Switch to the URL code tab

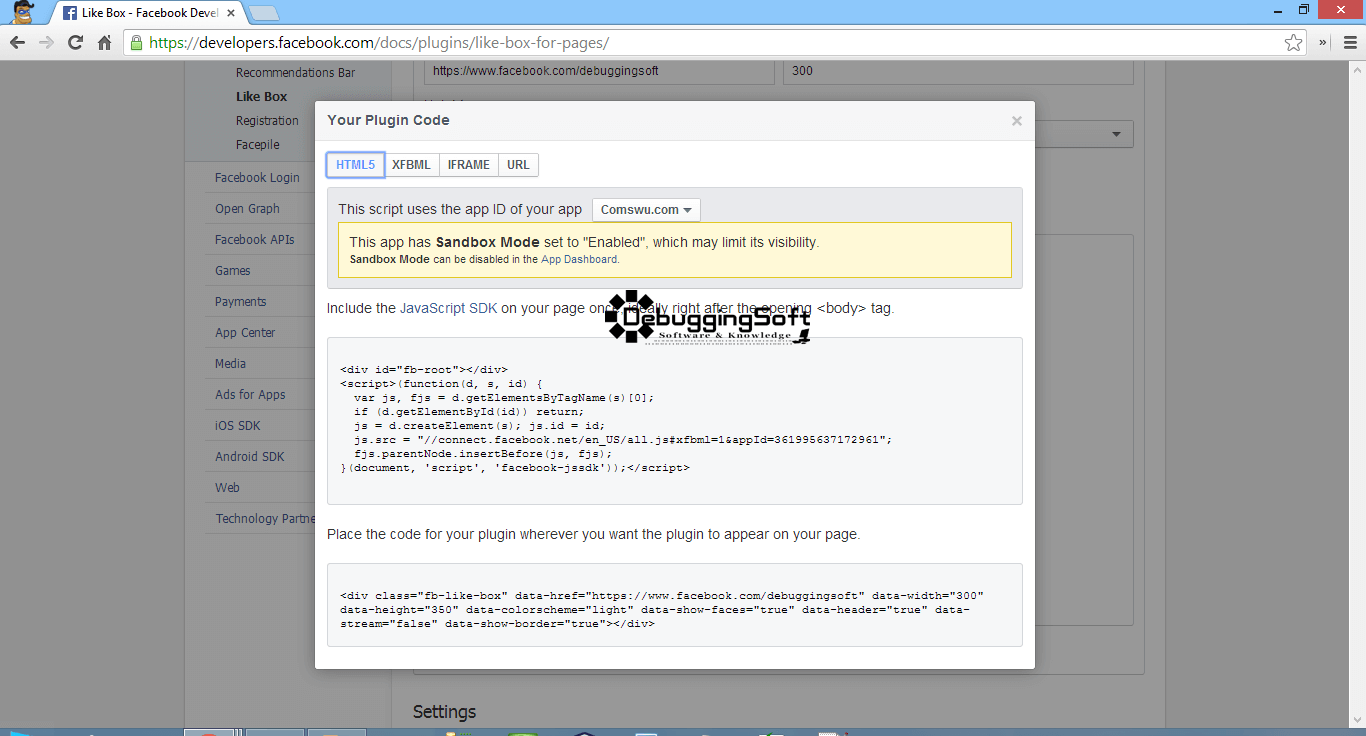[x=518, y=164]
